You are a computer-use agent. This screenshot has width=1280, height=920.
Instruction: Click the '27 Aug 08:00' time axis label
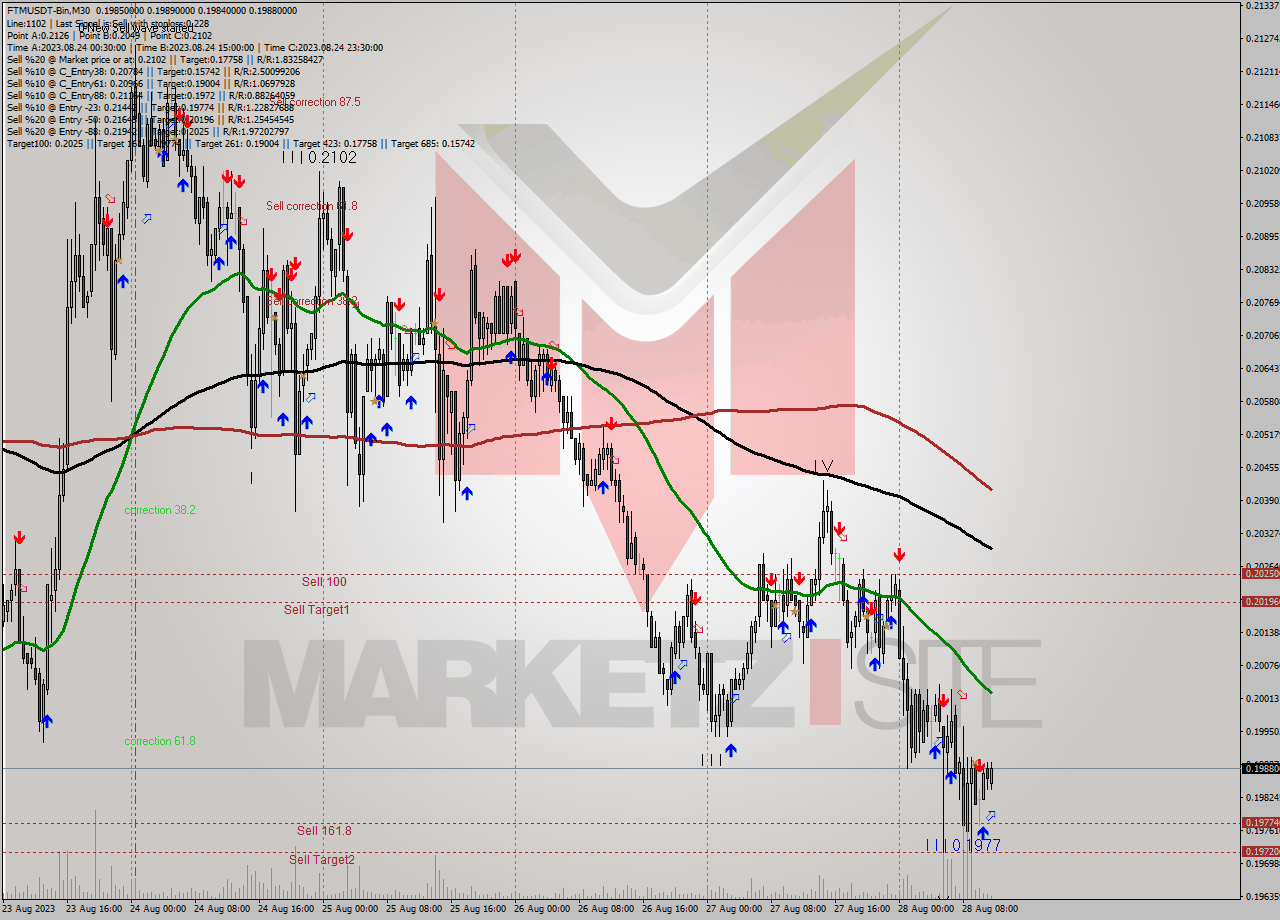(798, 909)
